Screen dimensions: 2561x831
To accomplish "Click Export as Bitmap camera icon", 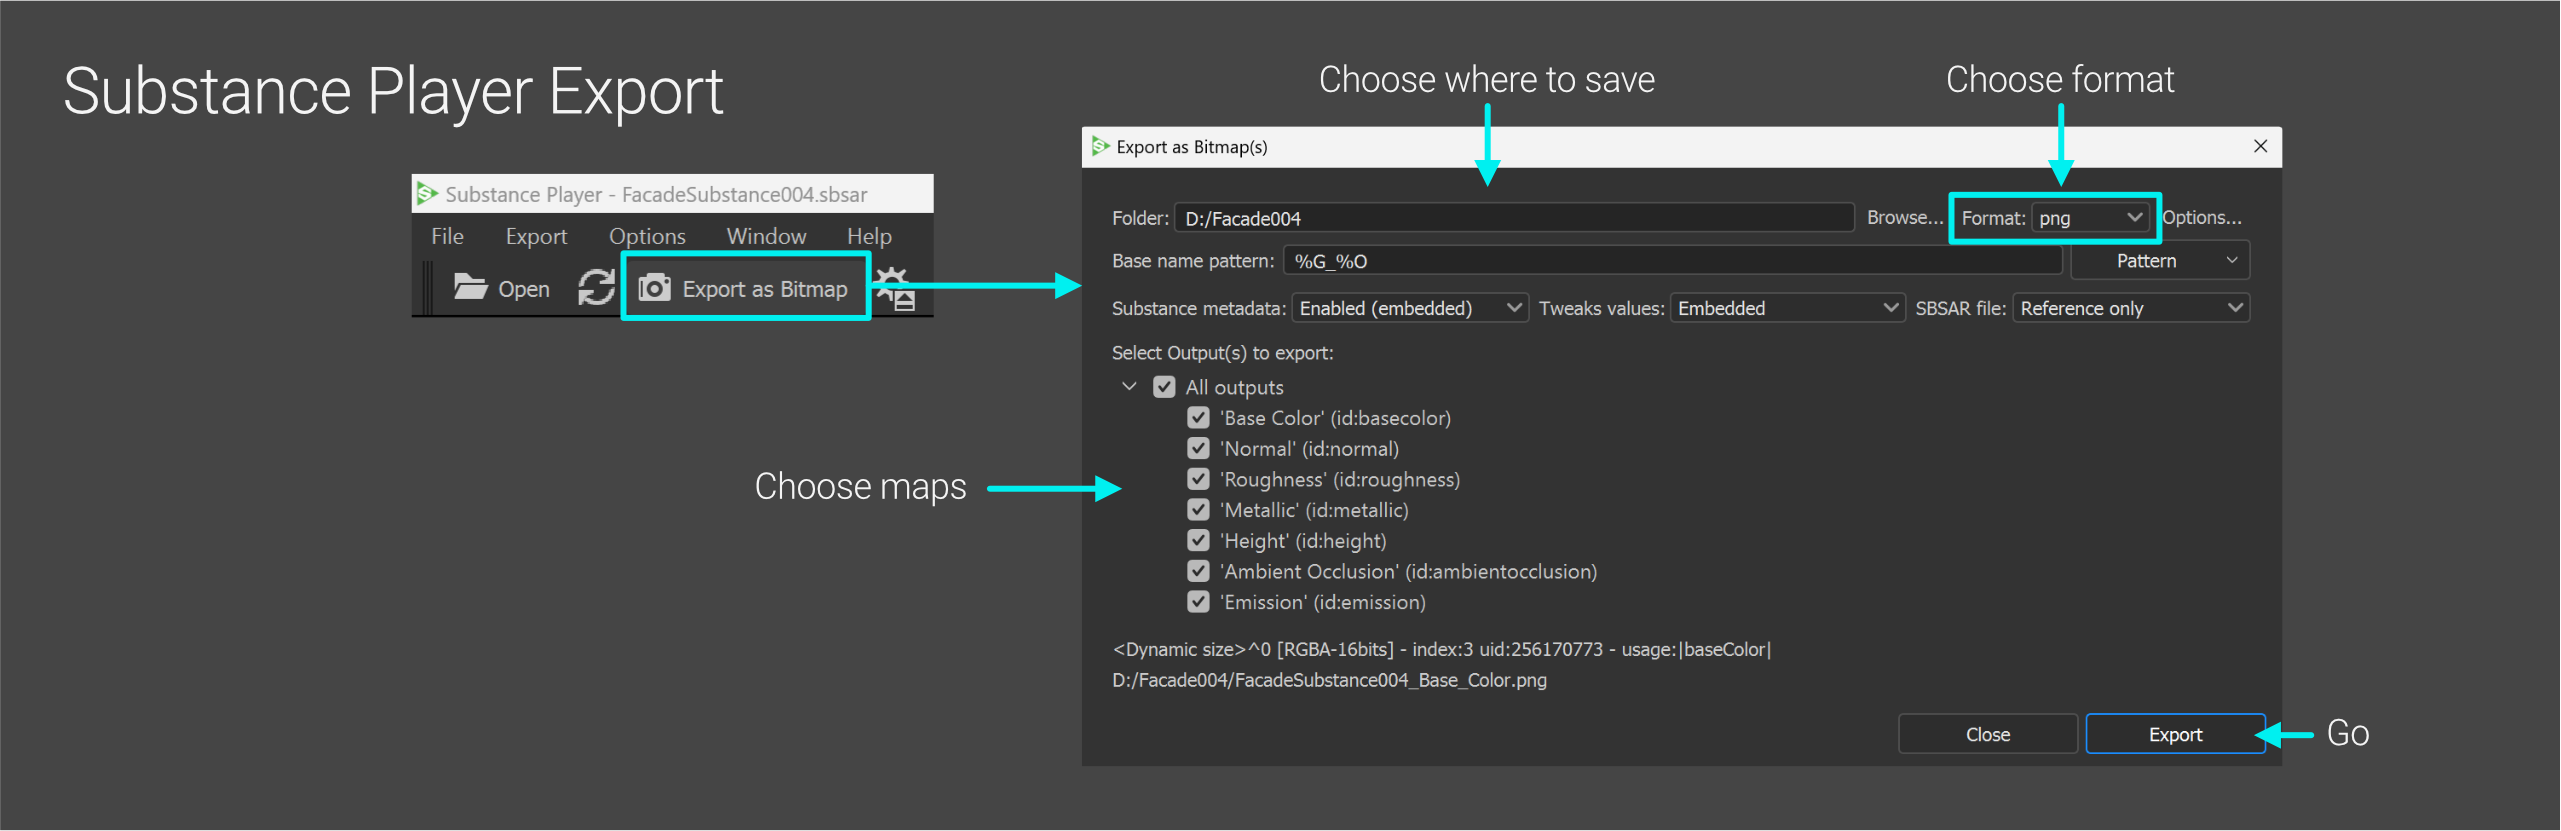I will (655, 288).
